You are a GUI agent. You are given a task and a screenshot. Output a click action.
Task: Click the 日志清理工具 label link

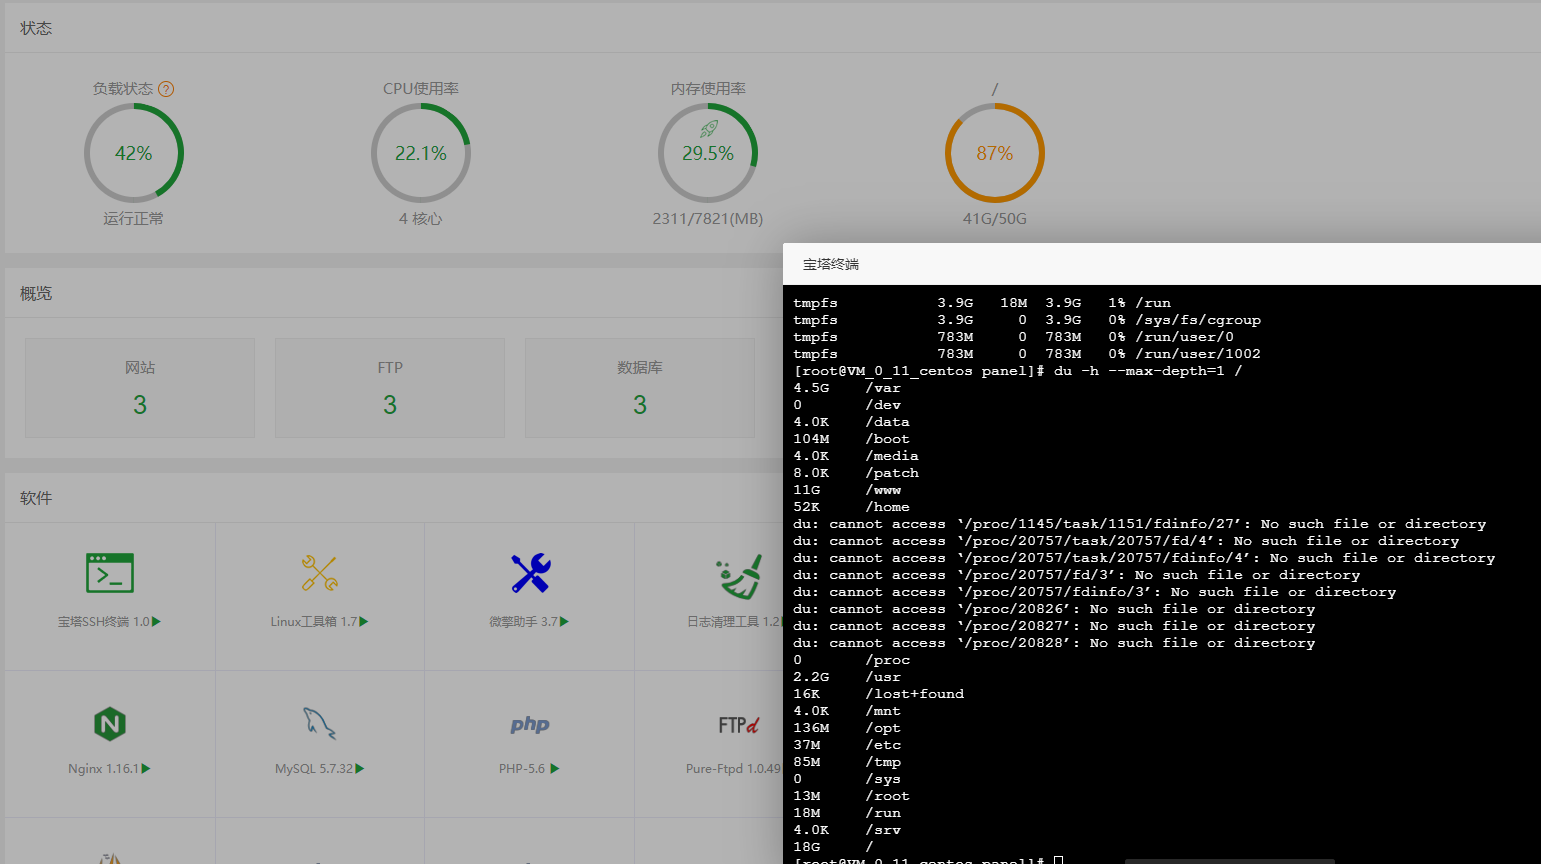tap(734, 622)
